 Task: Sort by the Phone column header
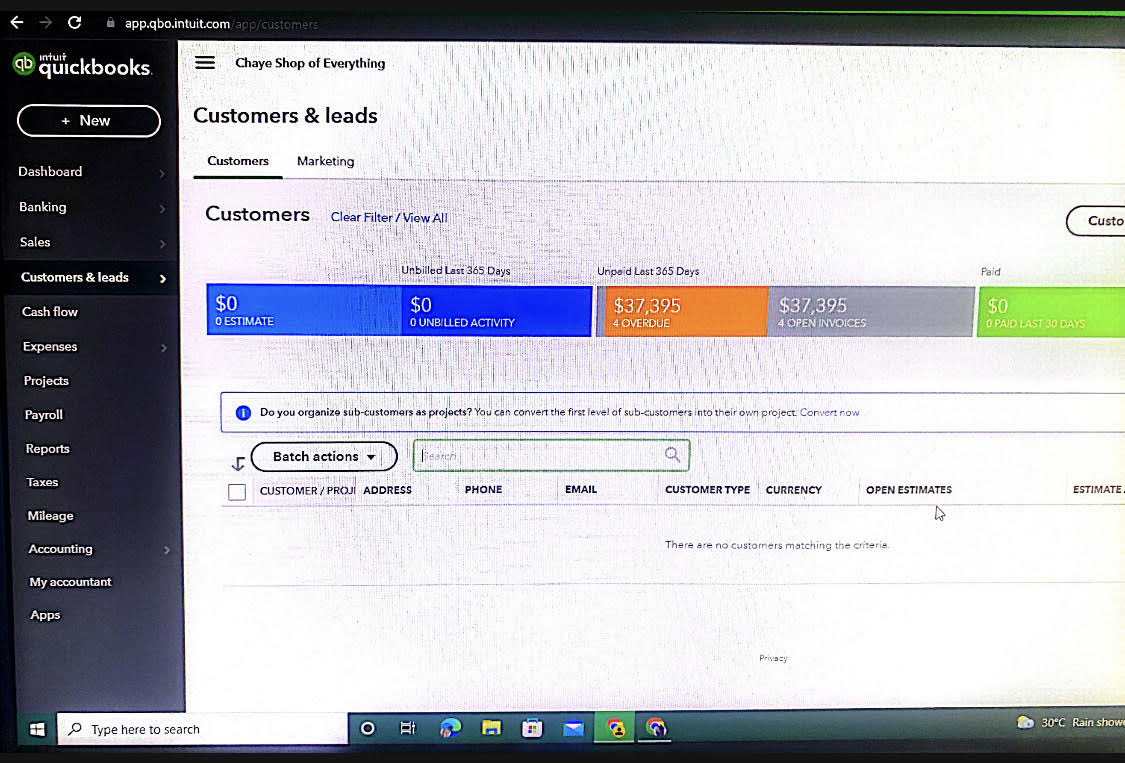483,490
